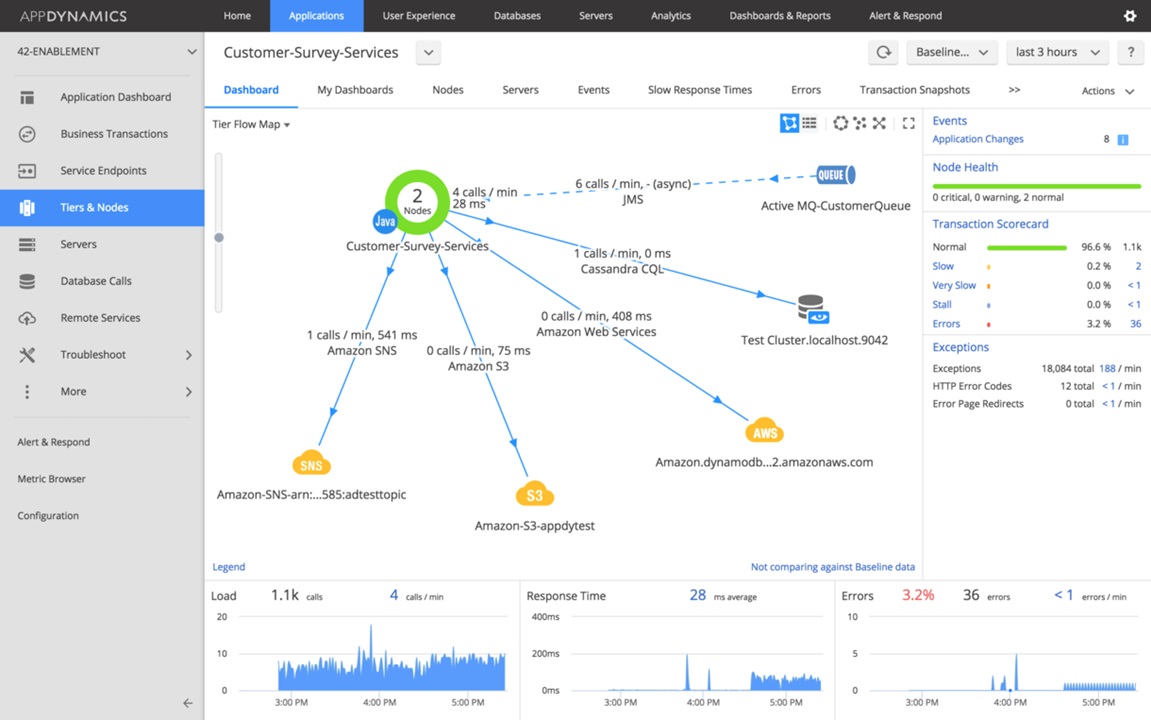Apply circular layout icon on flow map

point(840,123)
